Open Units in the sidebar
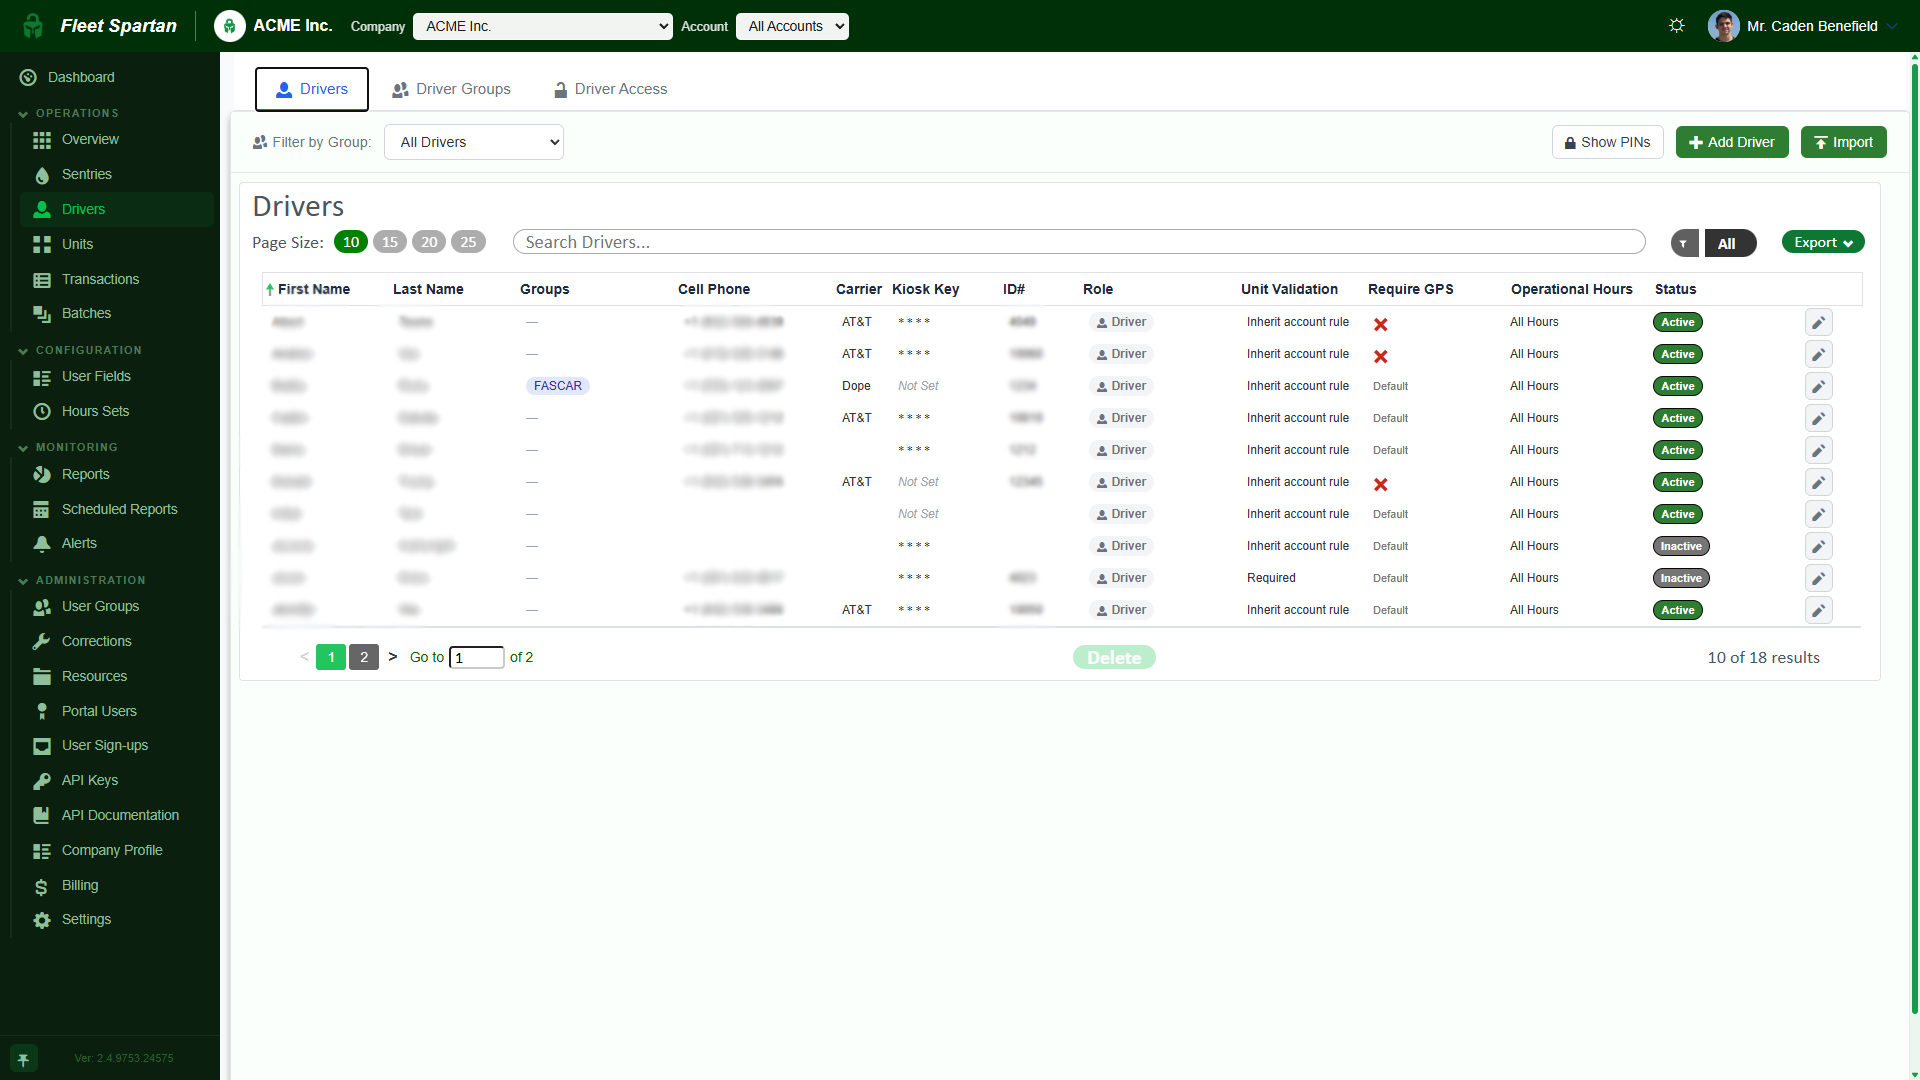The width and height of the screenshot is (1920, 1080). (x=77, y=244)
